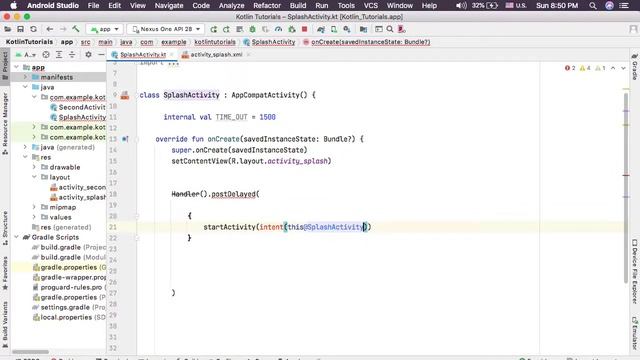Viewport: 640px width, 360px height.
Task: Expand the manifests folder
Action: (x=25, y=77)
